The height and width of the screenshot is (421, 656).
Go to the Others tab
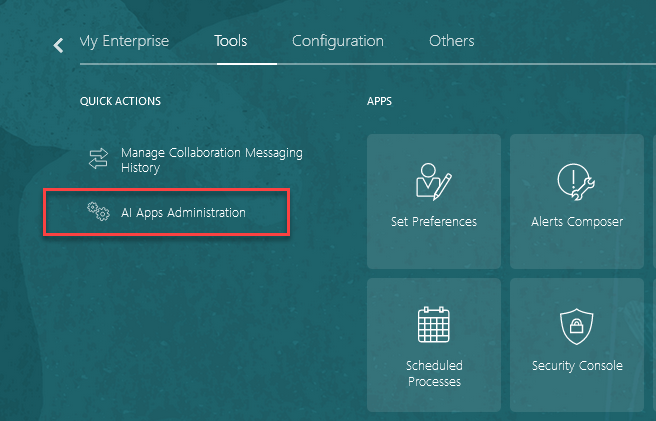(x=451, y=41)
